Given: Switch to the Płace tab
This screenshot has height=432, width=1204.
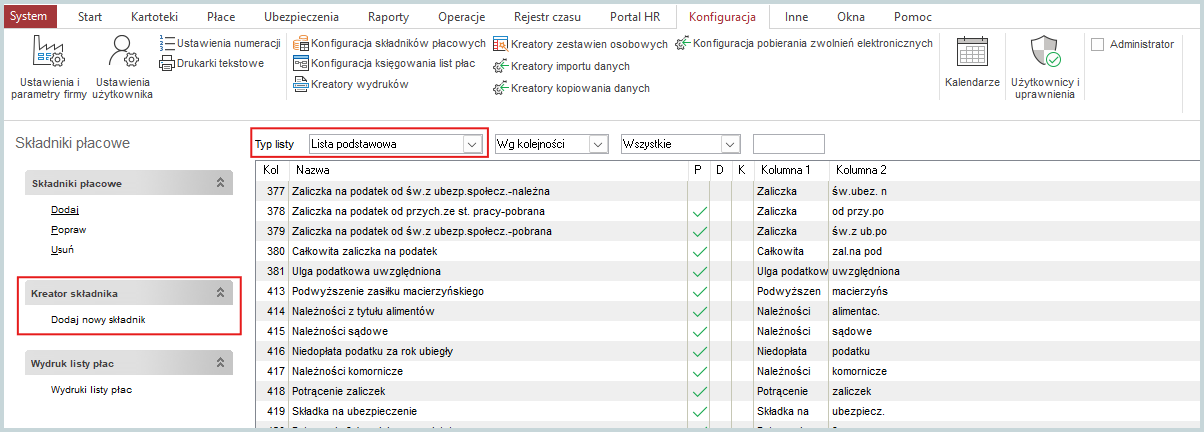Looking at the screenshot, I should (x=221, y=17).
